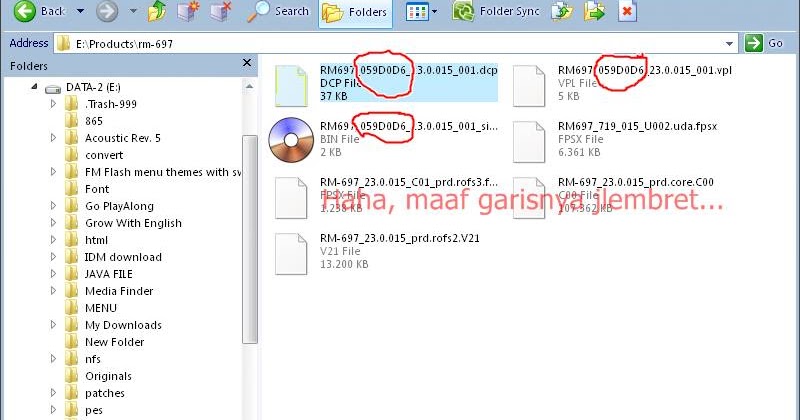Screen dimensions: 800x420
Task: Select the IDM download folder
Action: tap(123, 257)
